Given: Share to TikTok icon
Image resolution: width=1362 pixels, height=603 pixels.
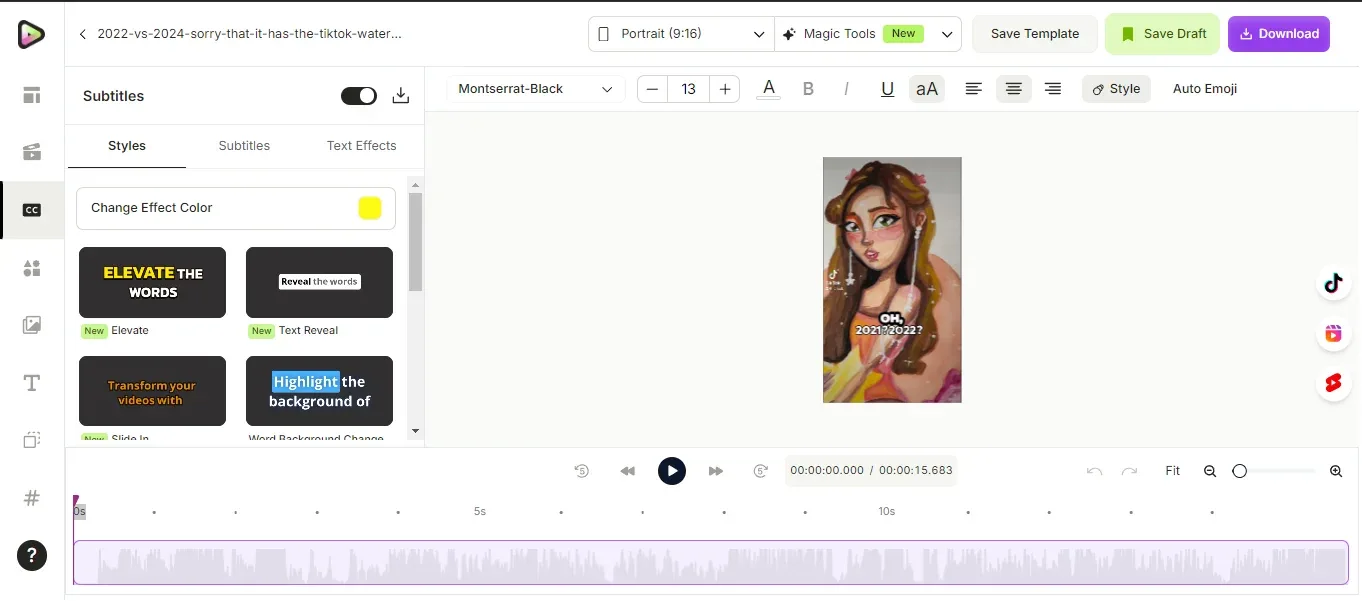Looking at the screenshot, I should 1333,284.
